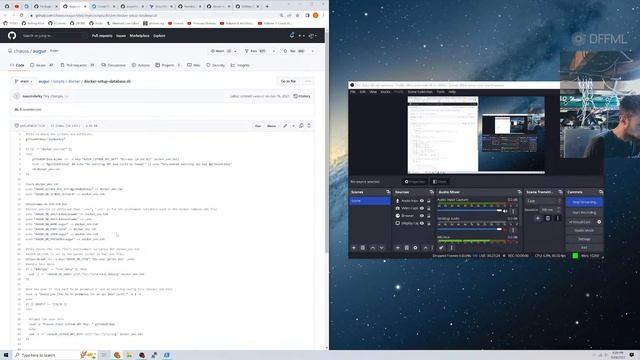
Task: Click the Go to file button
Action: point(288,81)
